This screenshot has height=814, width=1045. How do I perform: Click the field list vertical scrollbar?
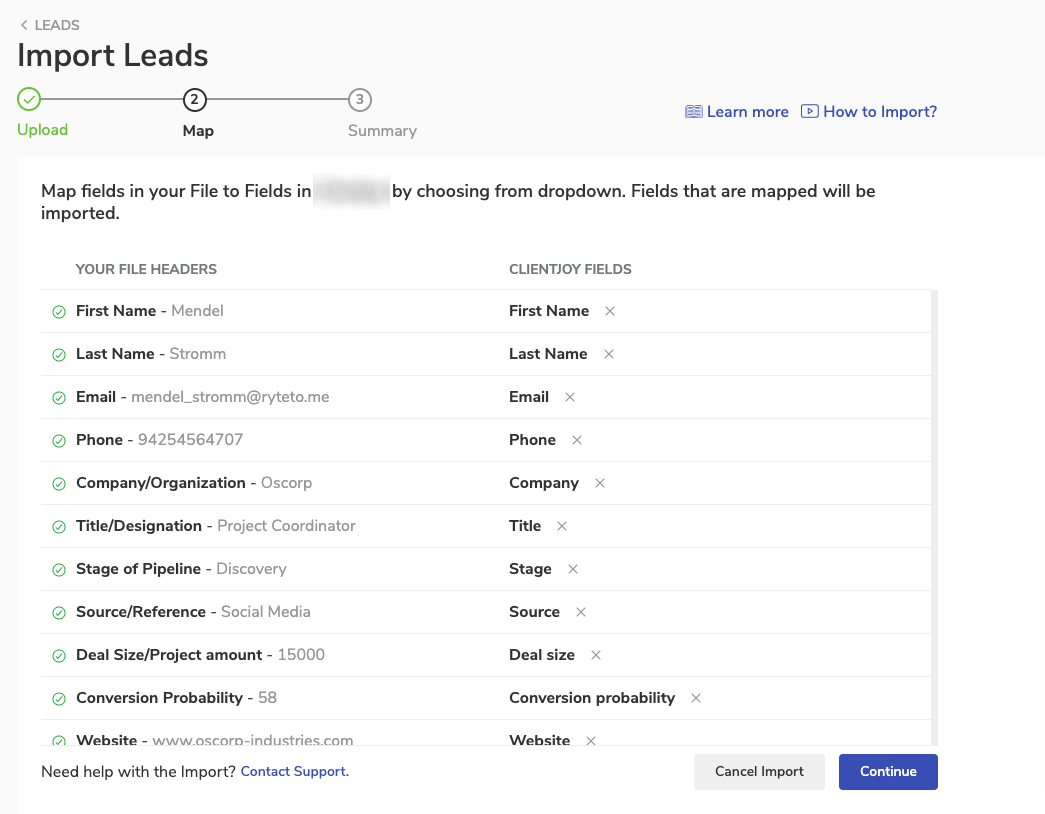point(934,500)
